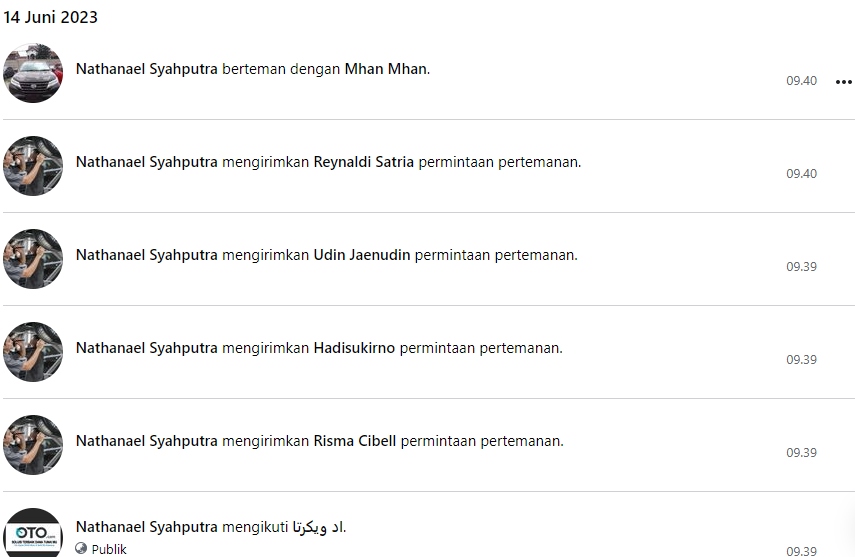Image resolution: width=855 pixels, height=557 pixels.
Task: Open the Mhan Mhan profile link
Action: coord(386,69)
